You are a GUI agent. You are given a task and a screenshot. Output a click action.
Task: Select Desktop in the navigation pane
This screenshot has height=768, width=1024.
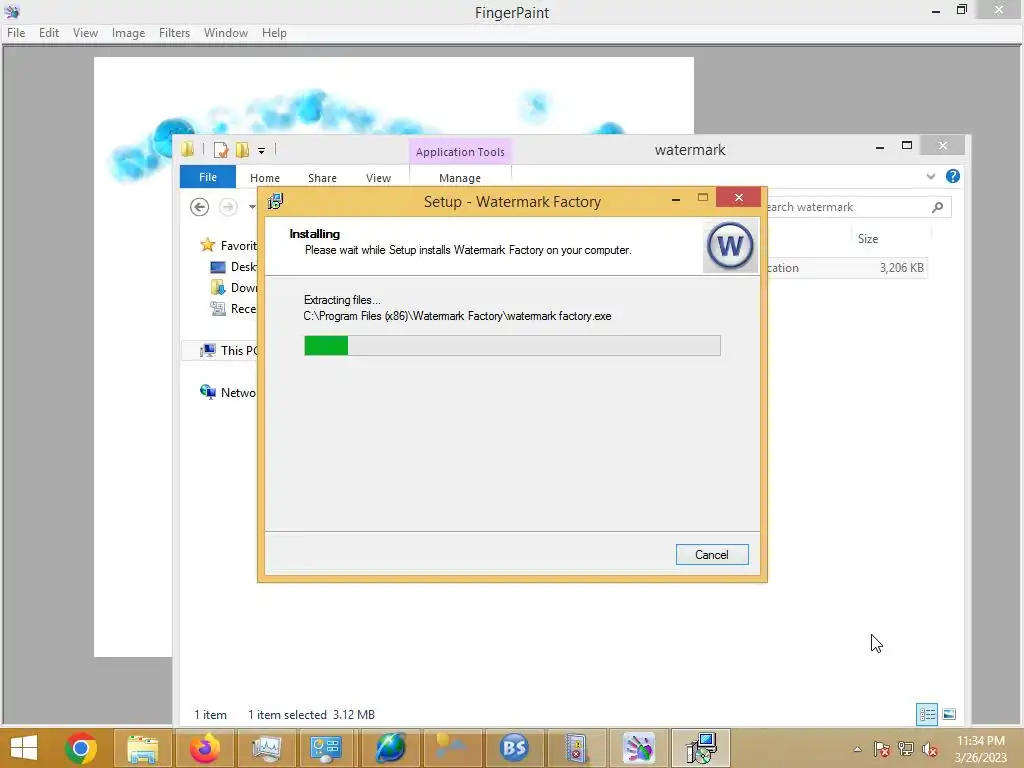pos(233,266)
